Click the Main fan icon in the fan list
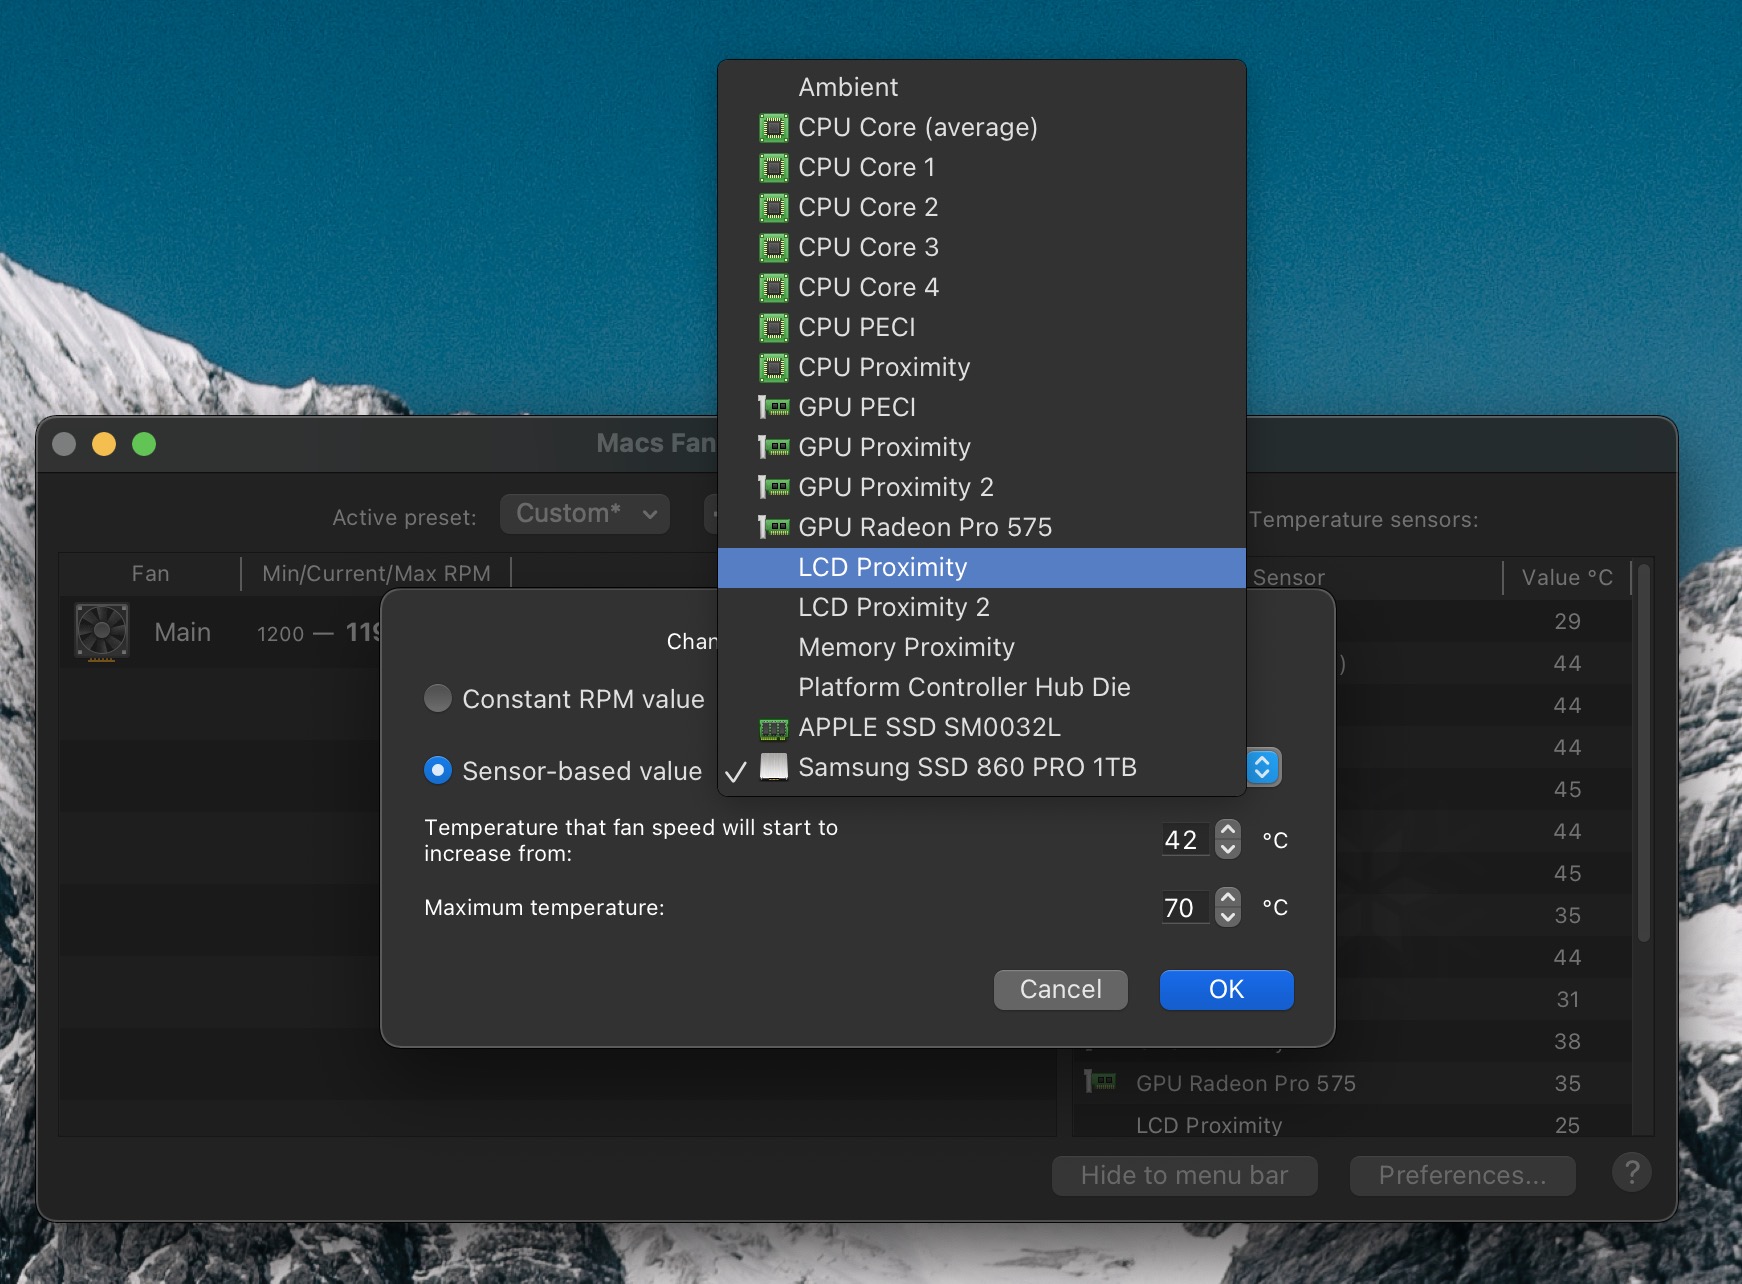1742x1284 pixels. [102, 632]
